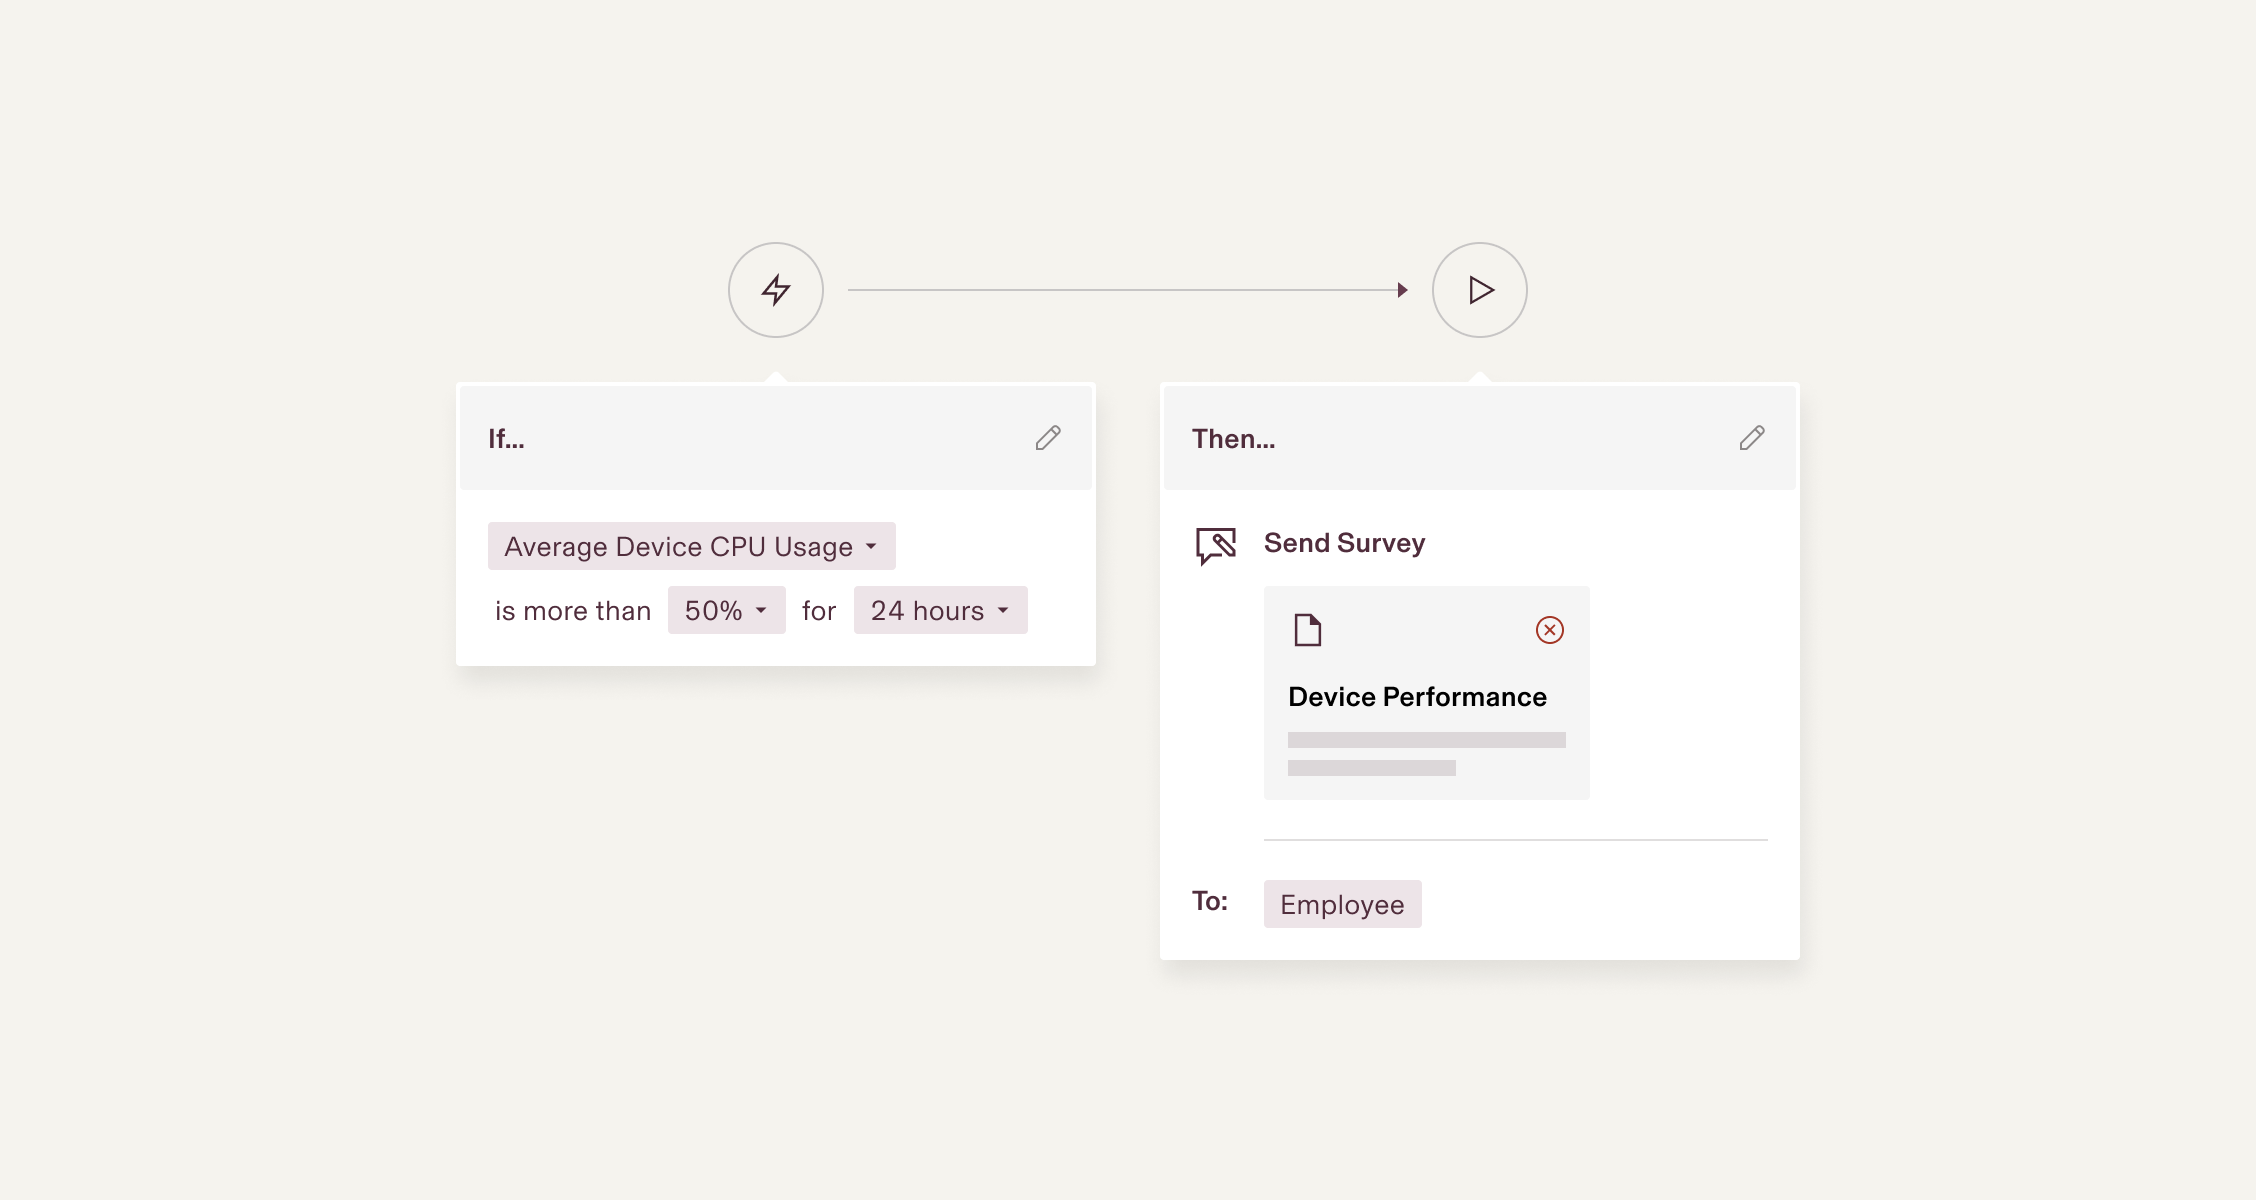Select the Device Performance survey title
Image resolution: width=2256 pixels, height=1200 pixels.
click(1417, 697)
